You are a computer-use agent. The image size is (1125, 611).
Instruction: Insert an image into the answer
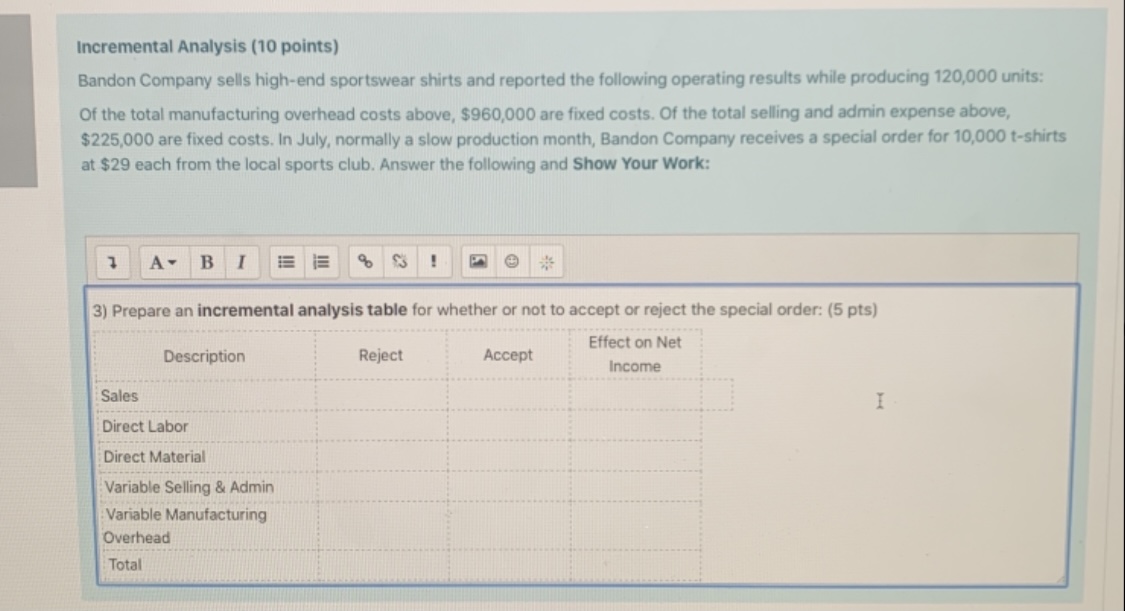(478, 262)
